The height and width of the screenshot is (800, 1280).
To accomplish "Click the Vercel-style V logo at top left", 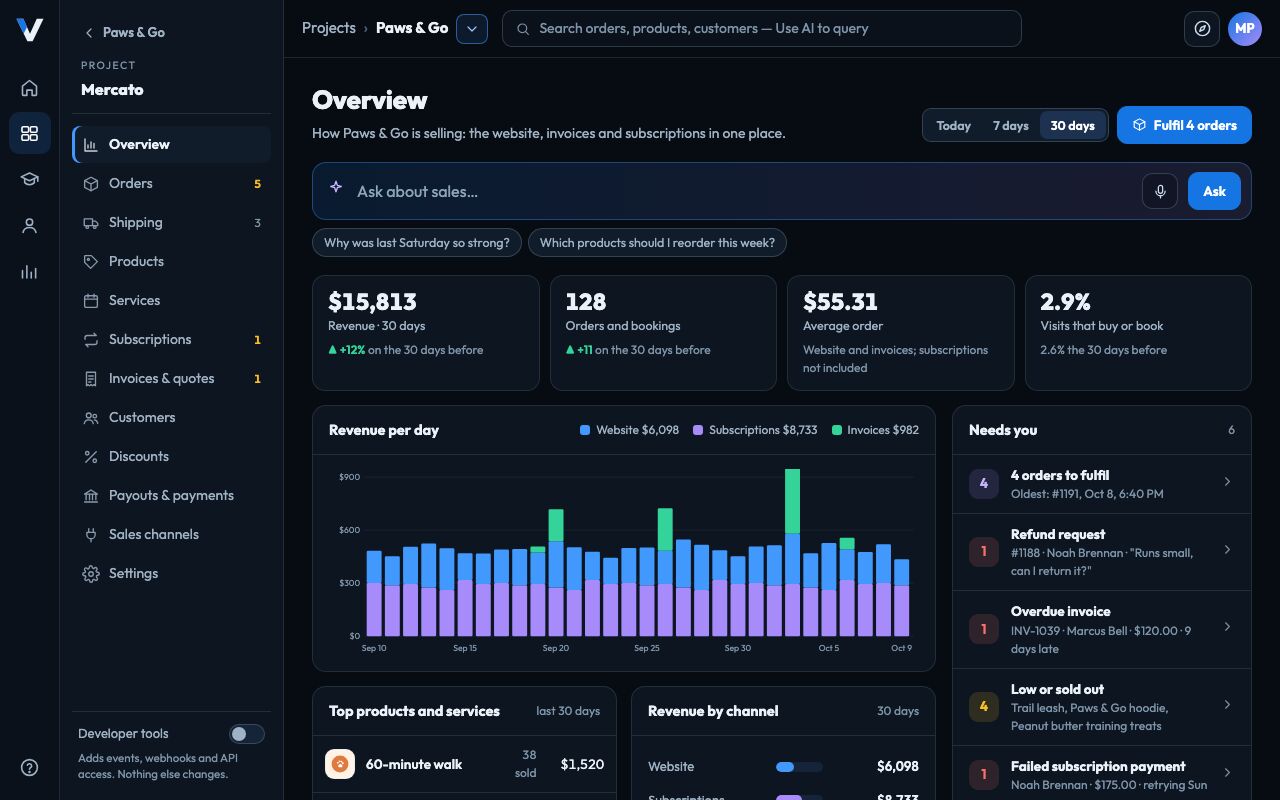I will (x=29, y=30).
